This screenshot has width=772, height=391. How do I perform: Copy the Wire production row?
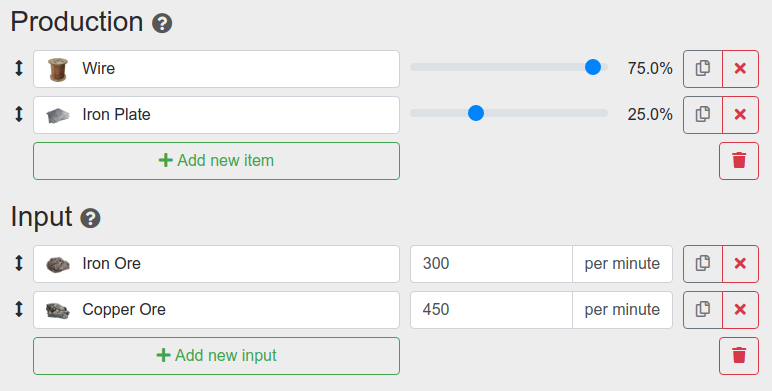703,69
